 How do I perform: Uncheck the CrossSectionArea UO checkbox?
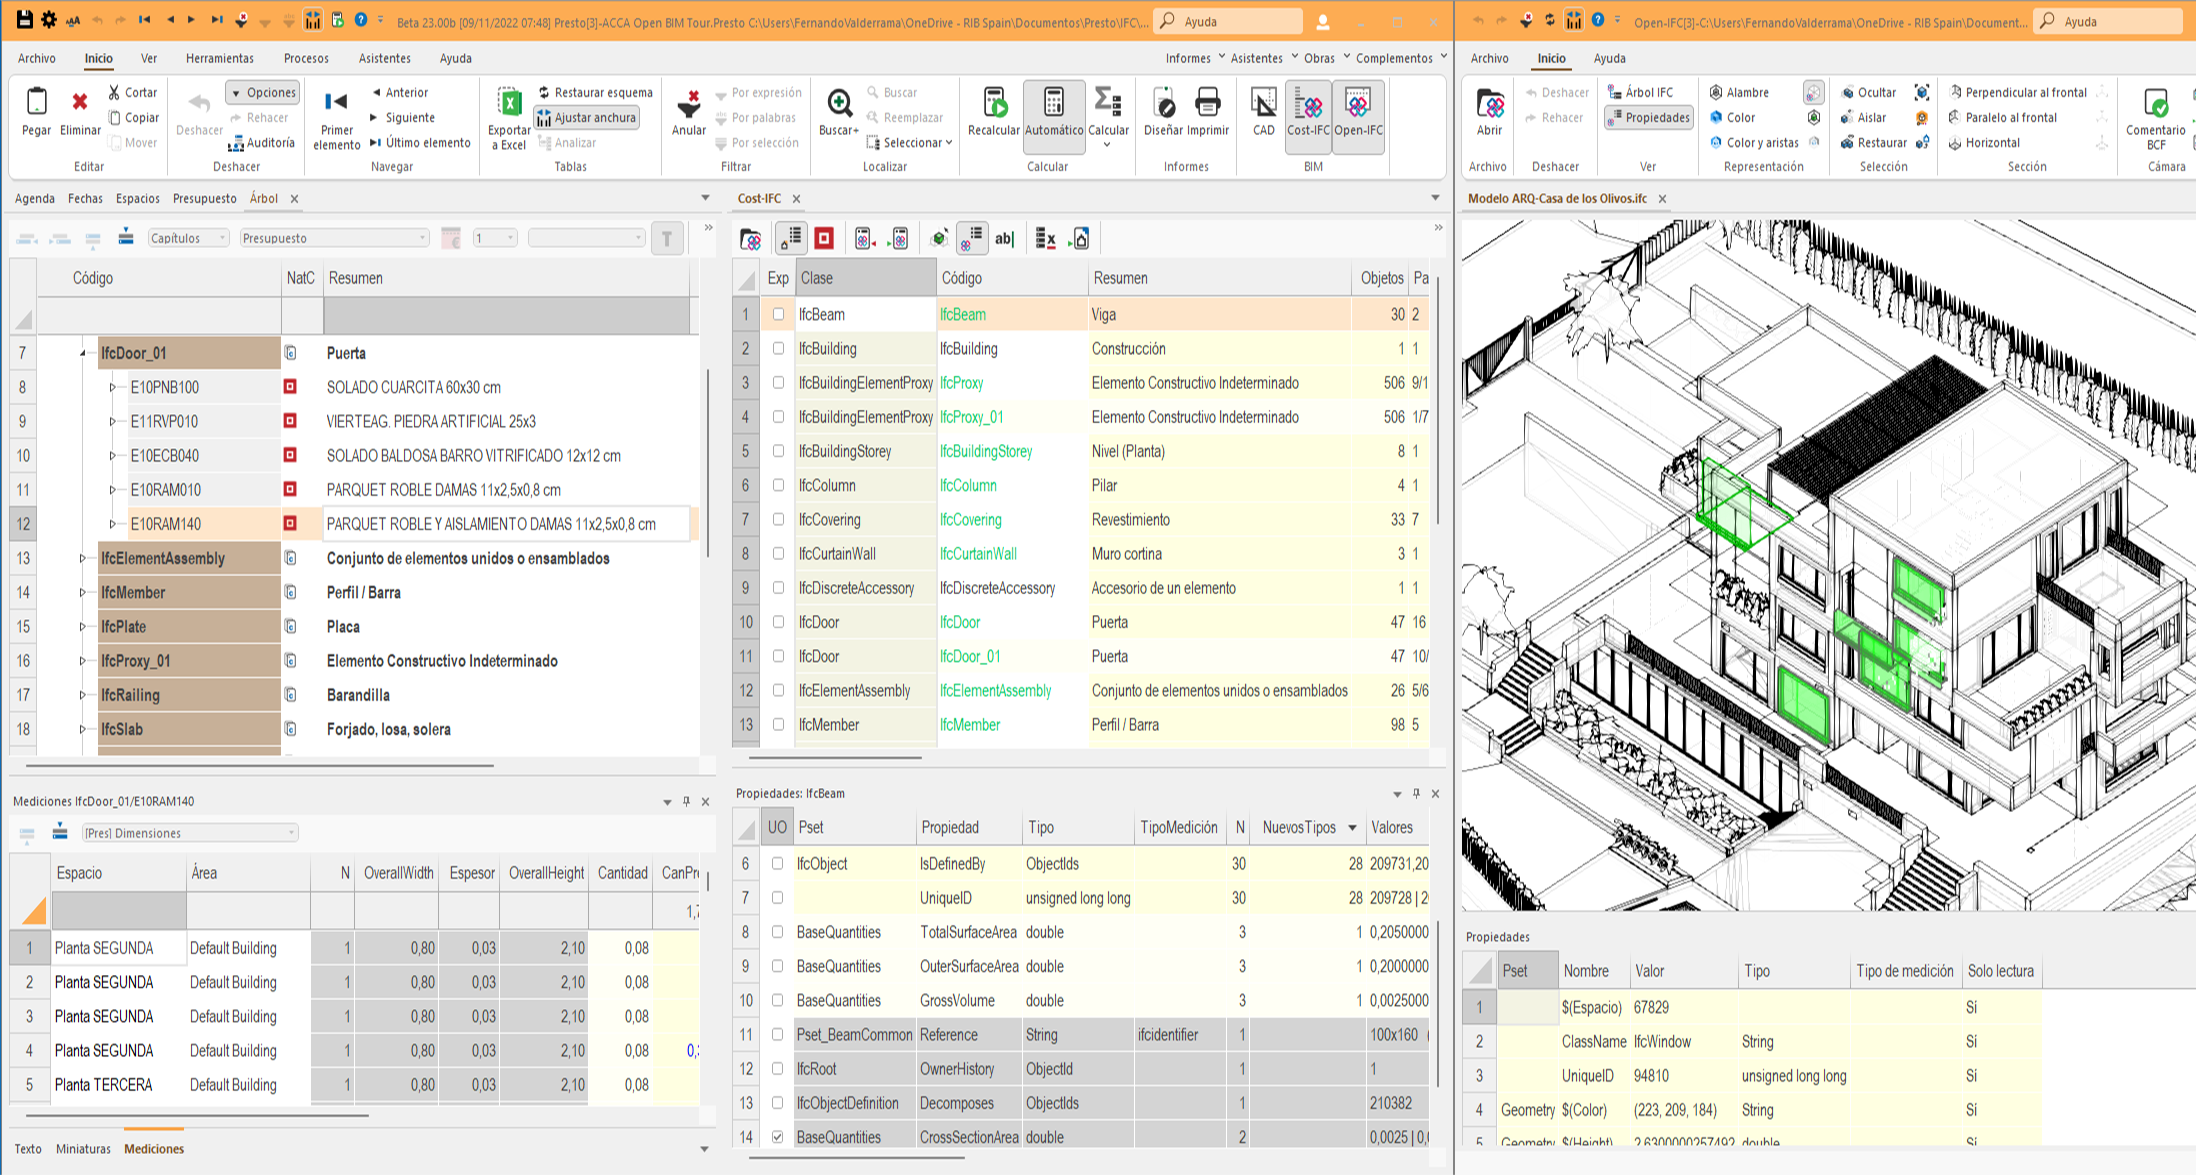777,1137
